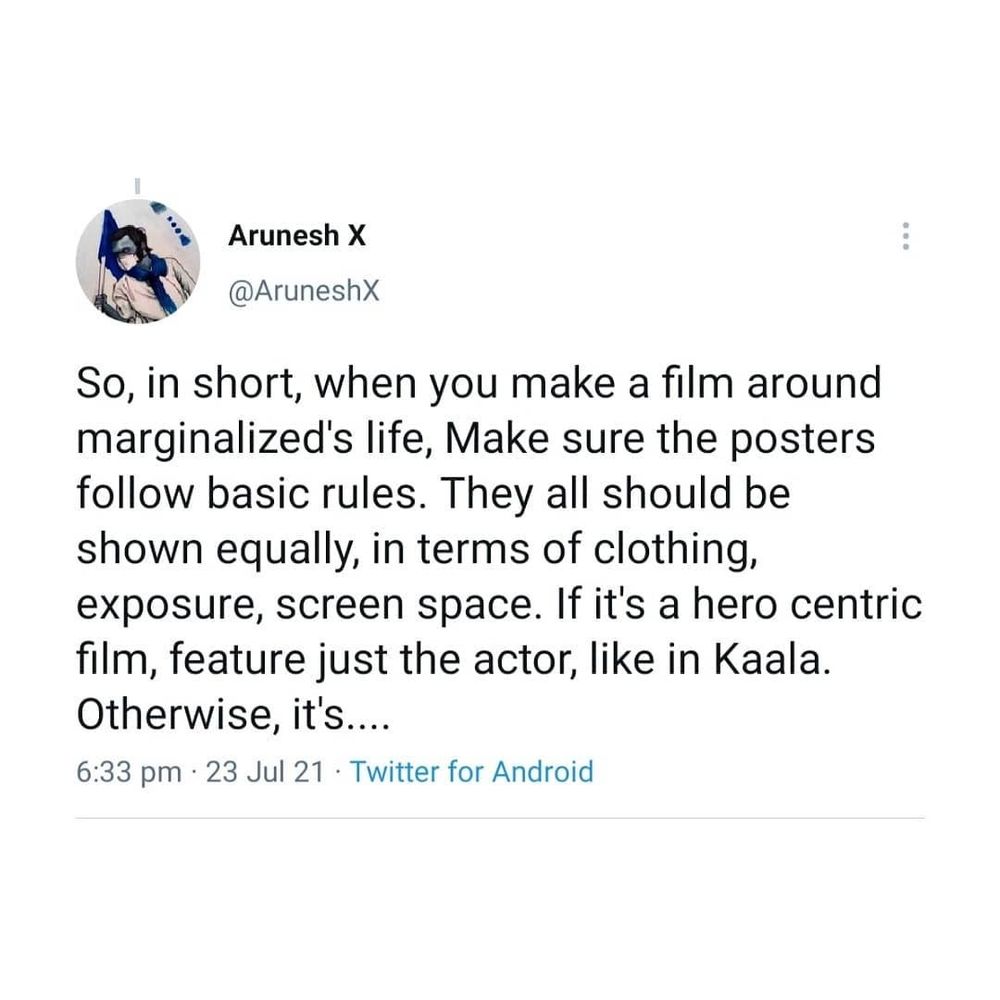Open the Arunesh X display name
The width and height of the screenshot is (1000, 1000).
tap(296, 236)
